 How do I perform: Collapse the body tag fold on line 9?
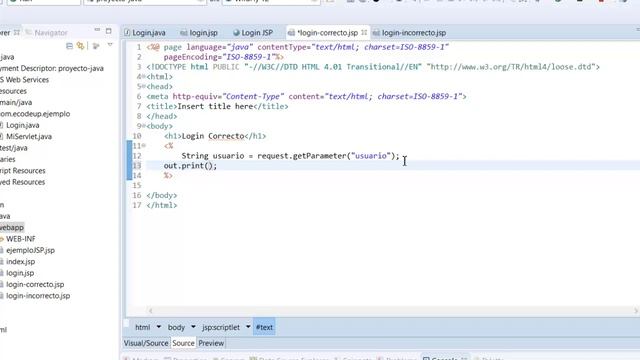[x=143, y=126]
